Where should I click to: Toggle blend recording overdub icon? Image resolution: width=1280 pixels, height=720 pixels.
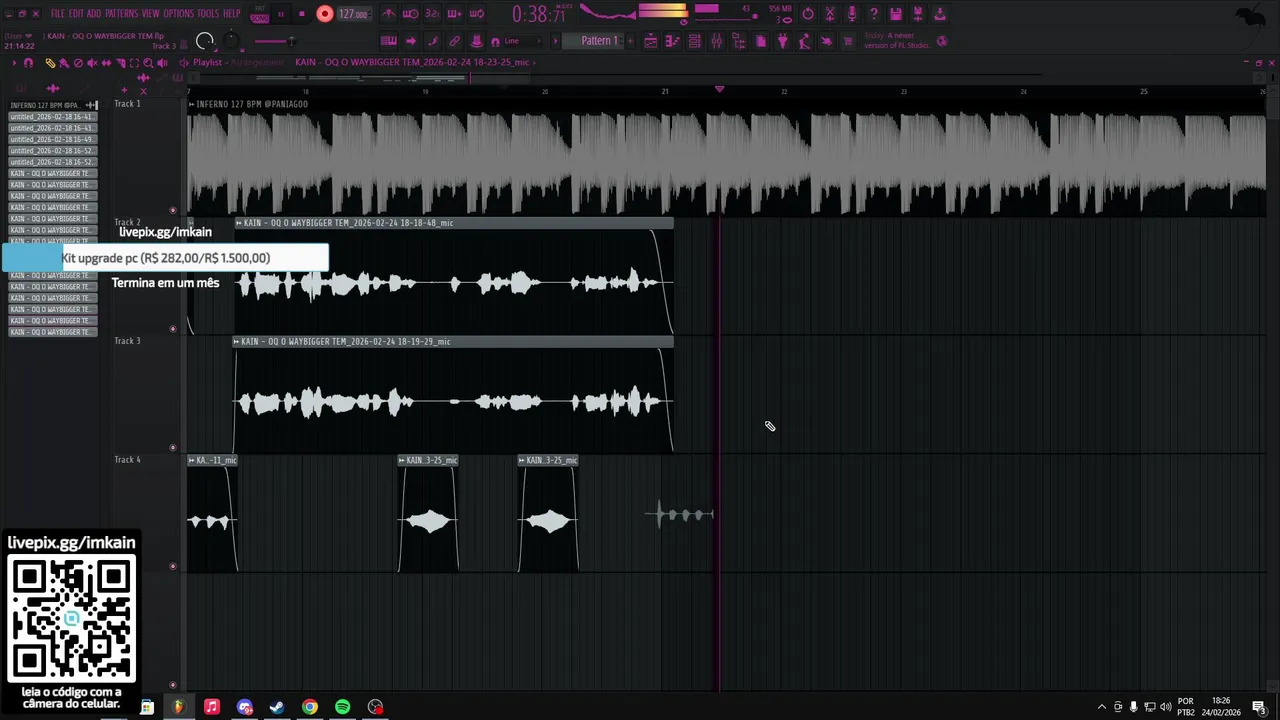(x=454, y=14)
